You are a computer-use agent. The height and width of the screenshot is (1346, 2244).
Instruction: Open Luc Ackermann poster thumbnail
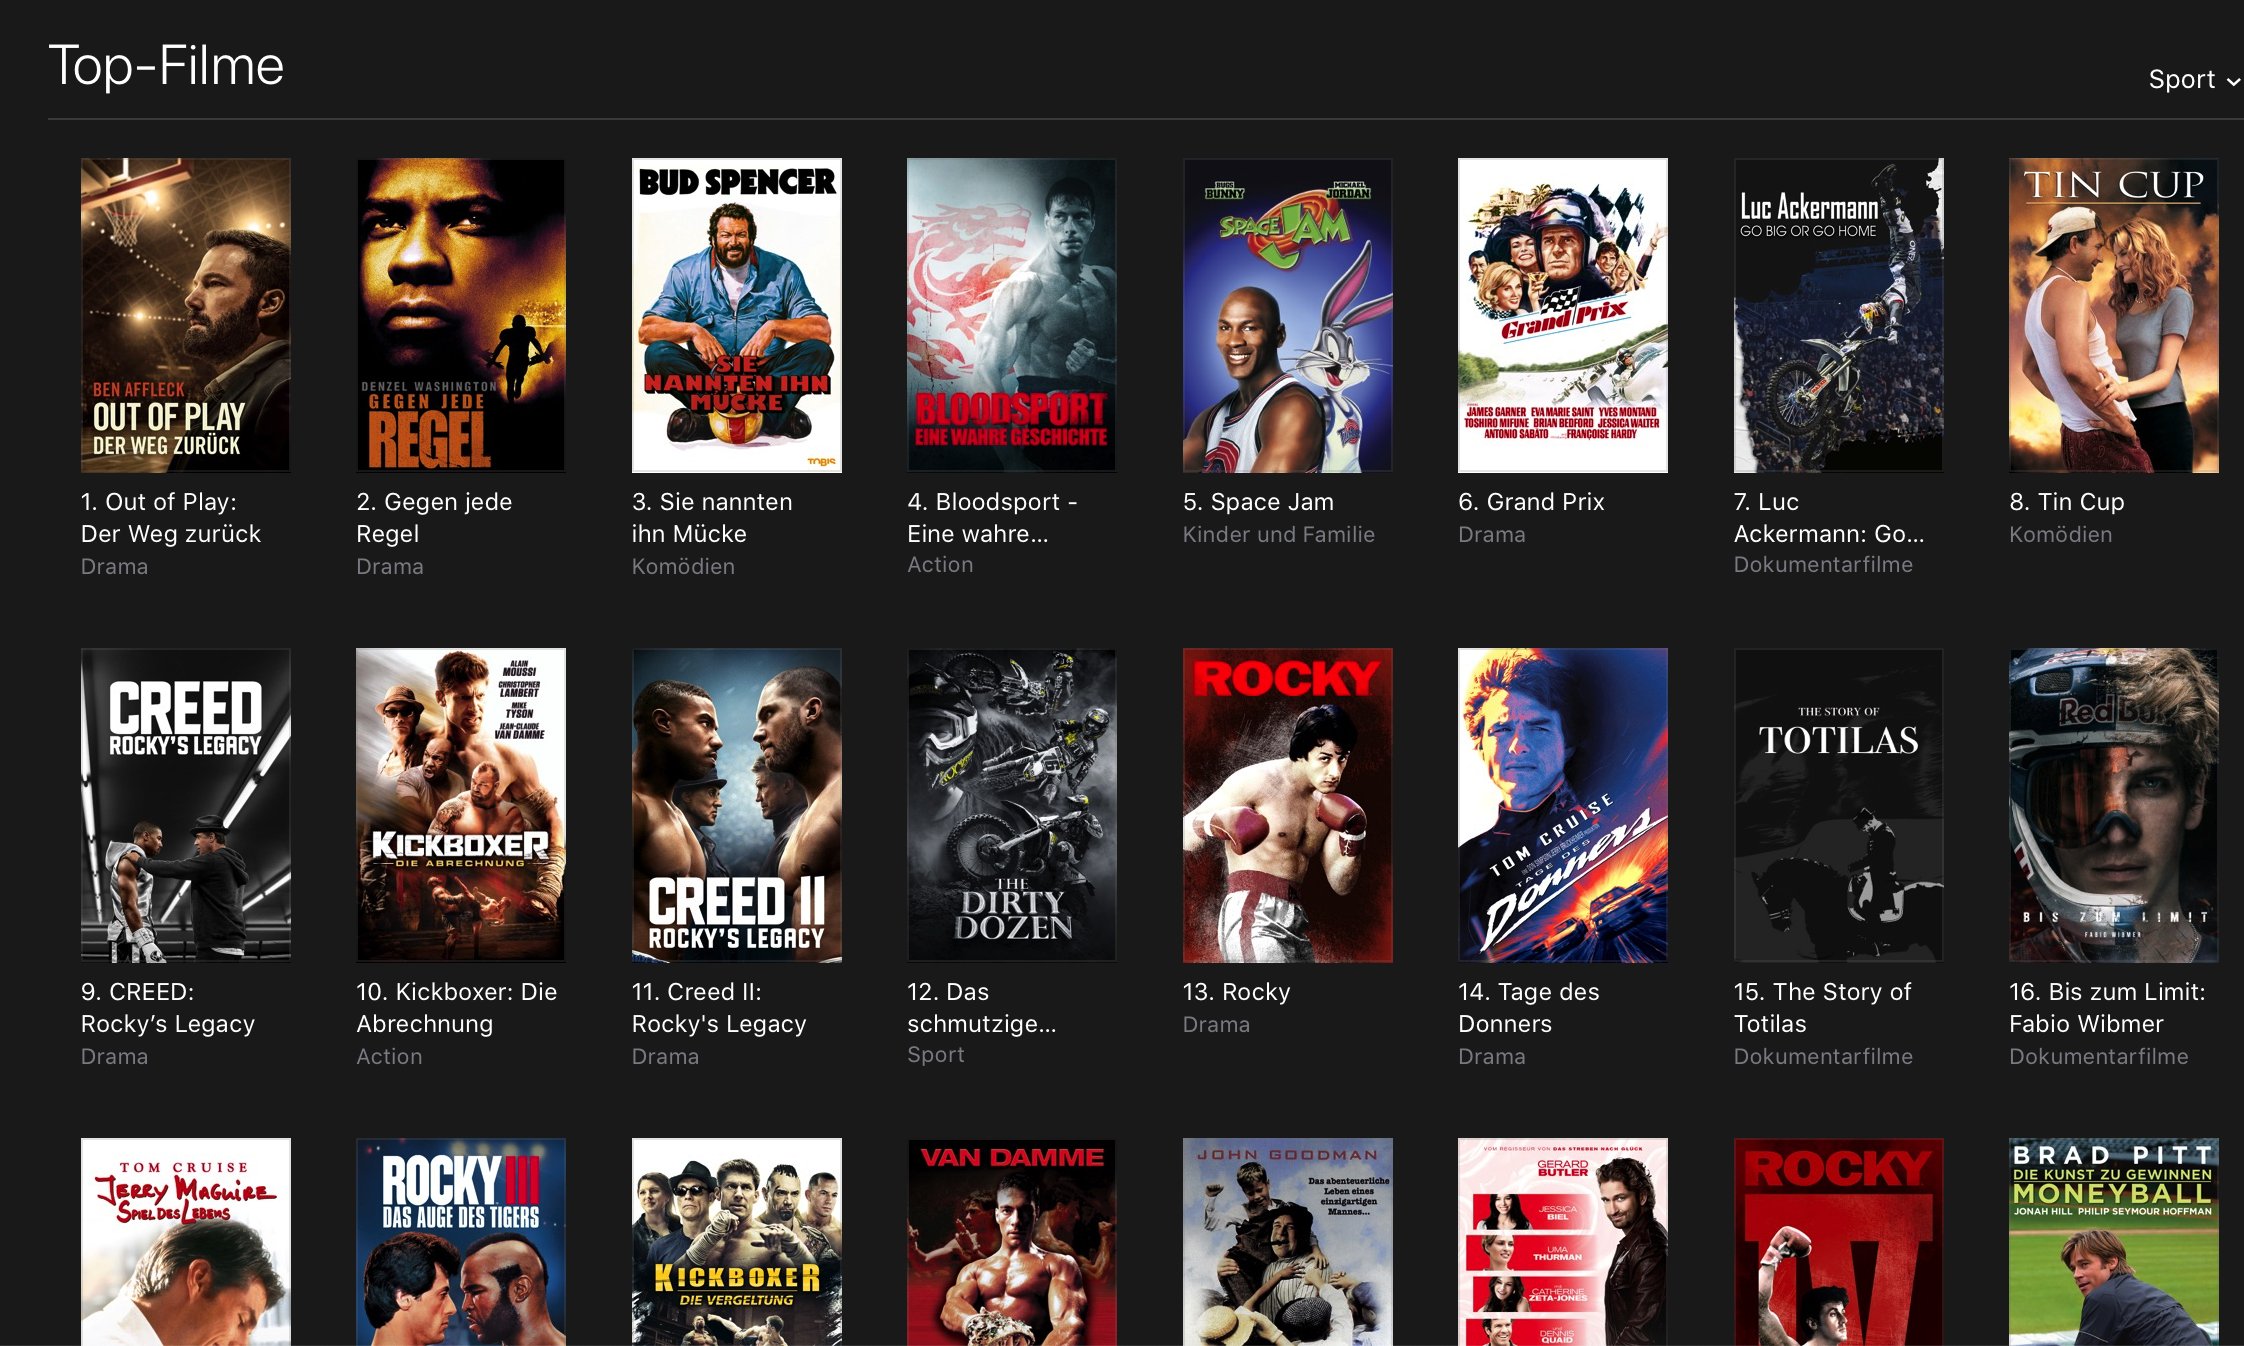1839,315
